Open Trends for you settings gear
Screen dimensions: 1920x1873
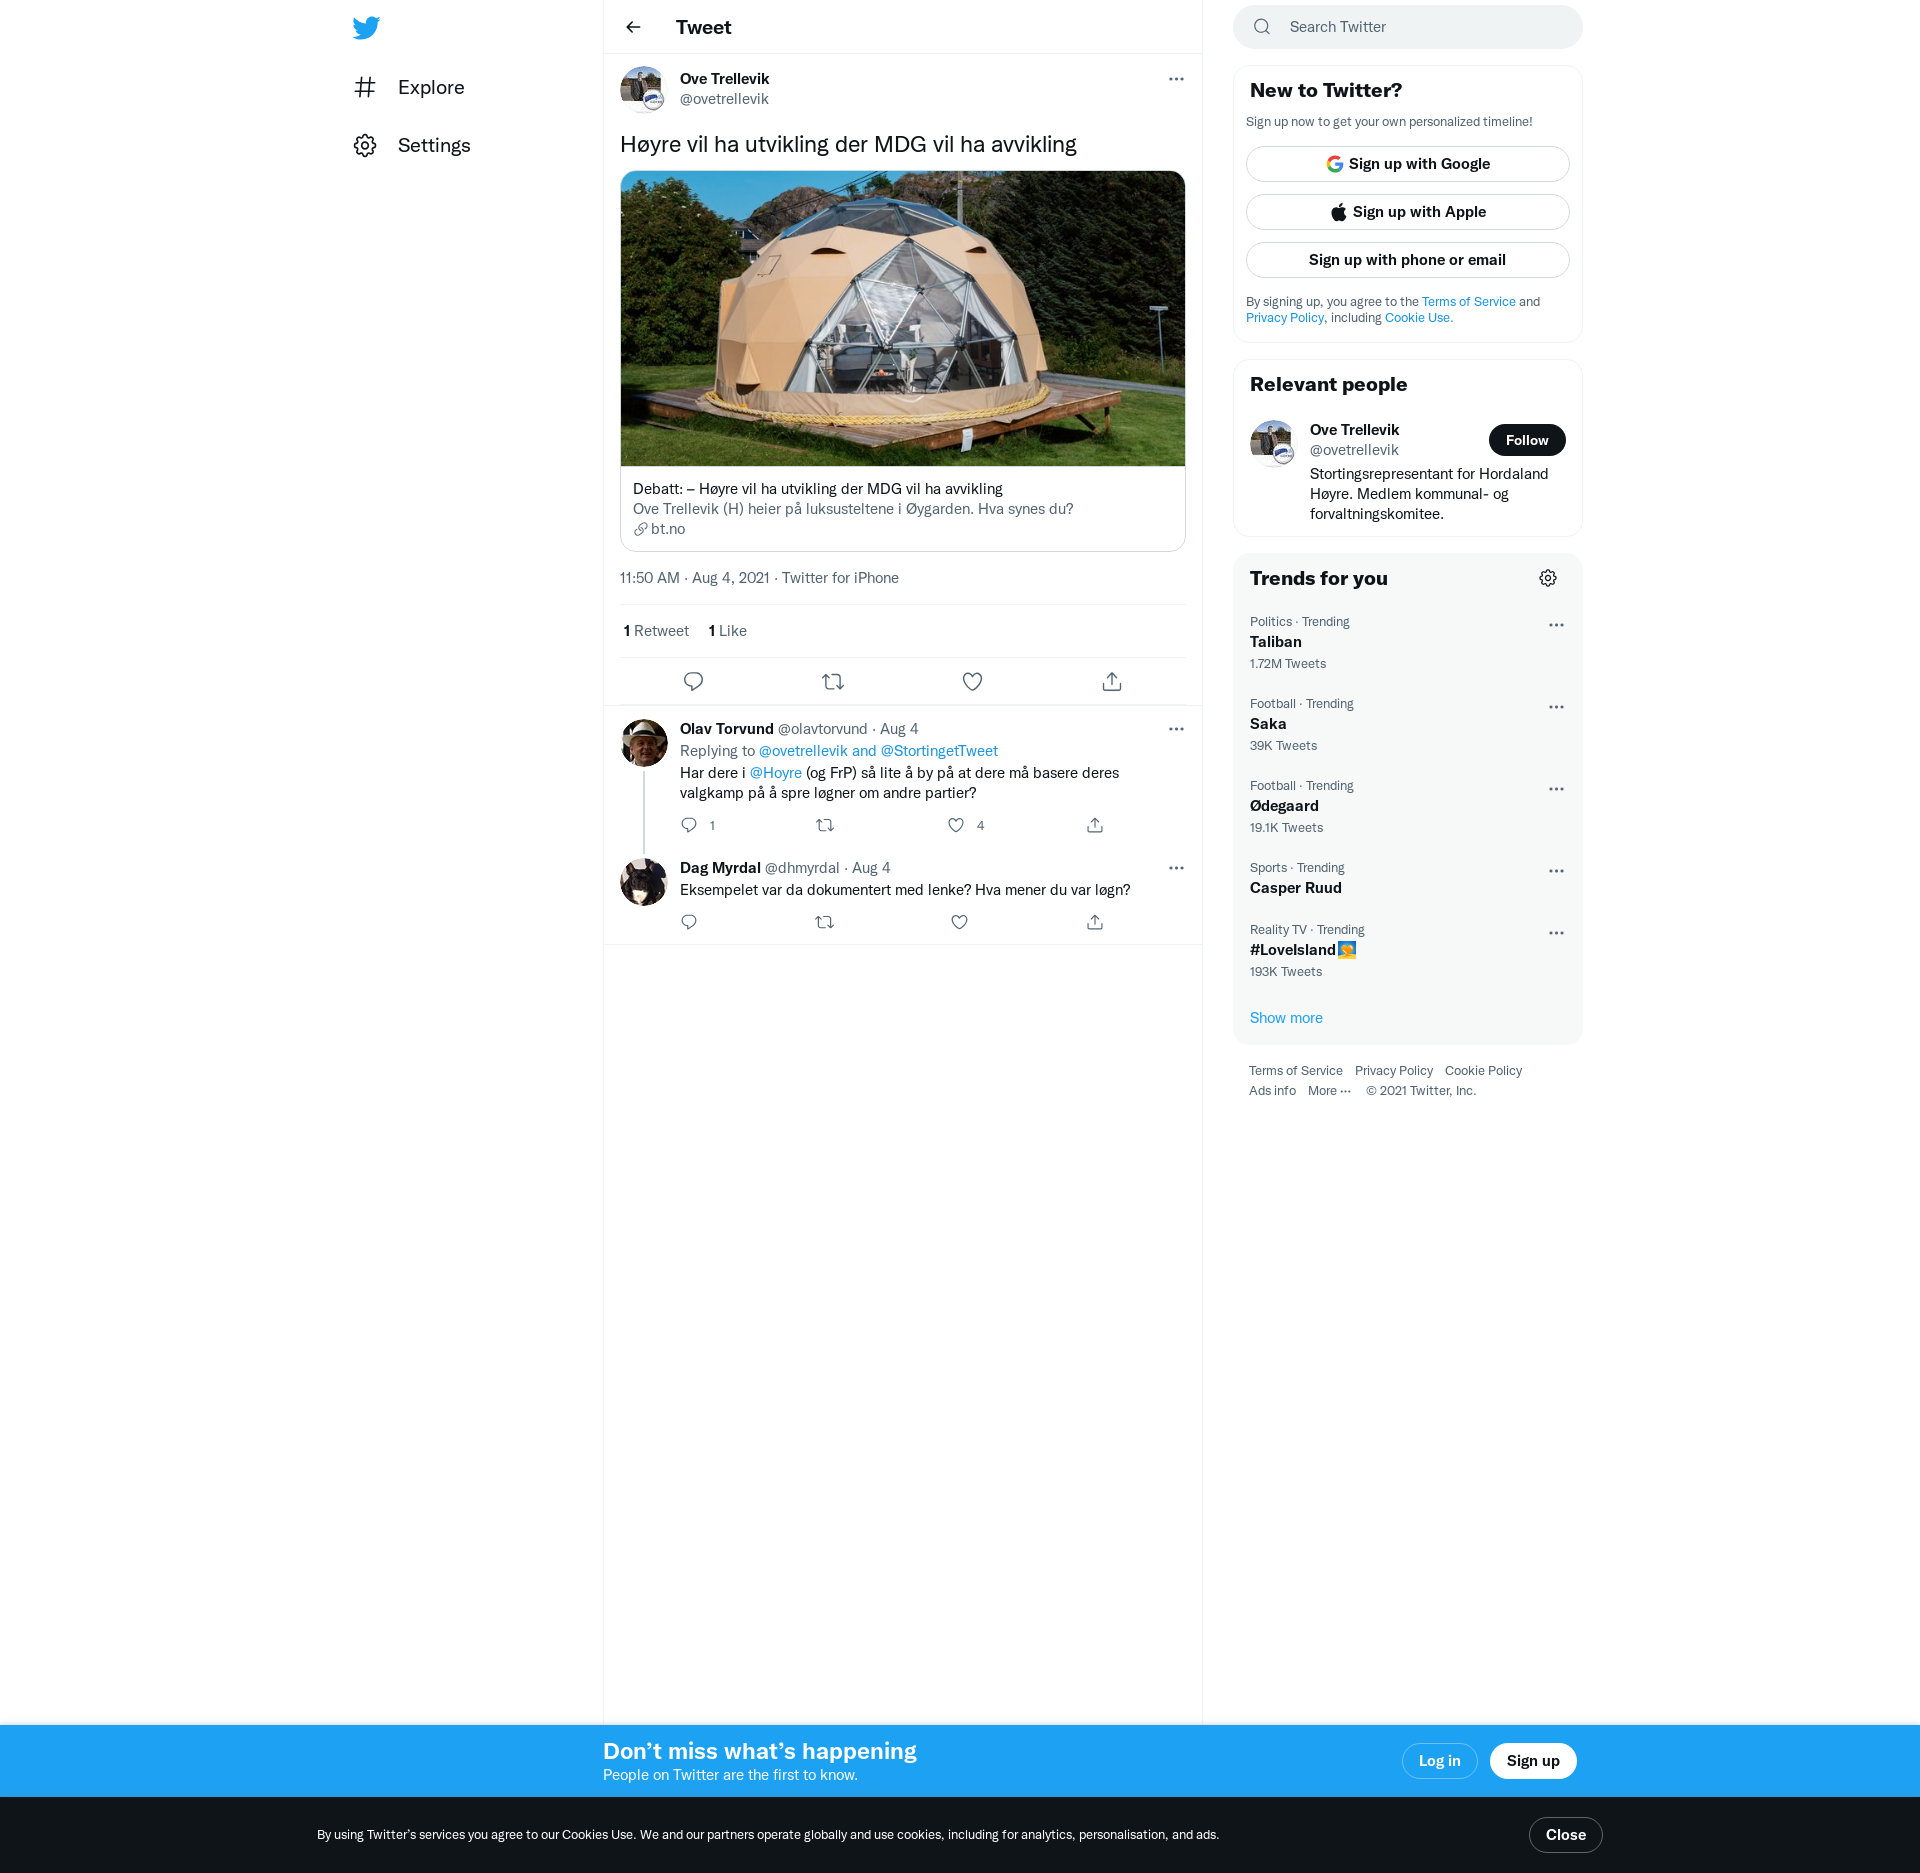(1547, 578)
